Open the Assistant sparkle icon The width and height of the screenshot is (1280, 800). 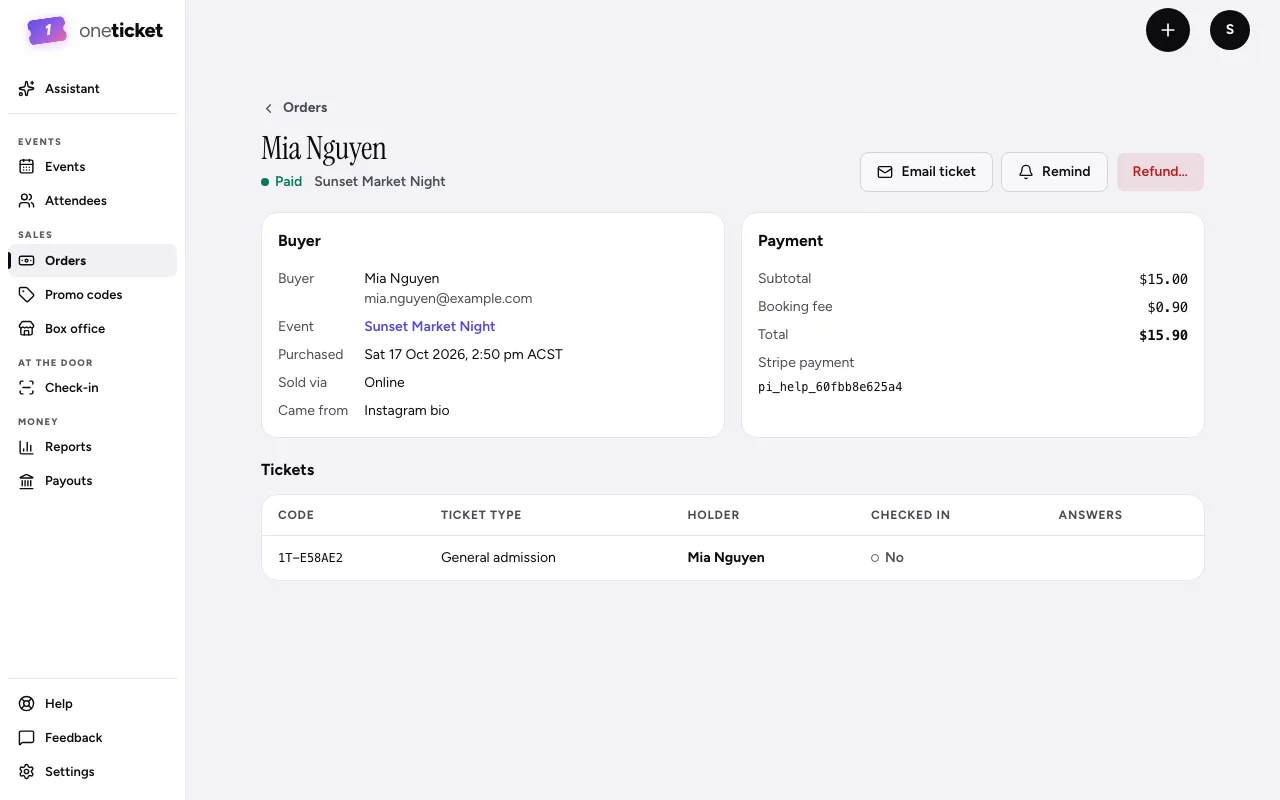(x=27, y=89)
